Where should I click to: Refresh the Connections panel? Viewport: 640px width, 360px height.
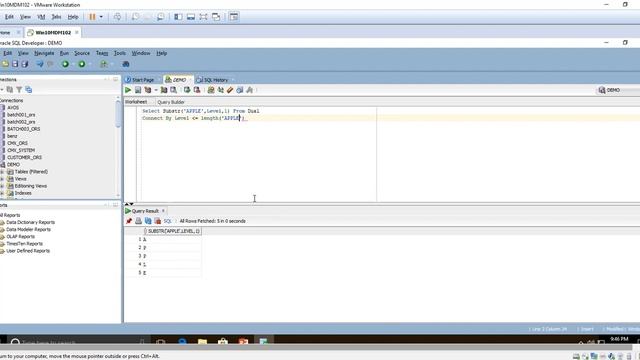(10, 89)
